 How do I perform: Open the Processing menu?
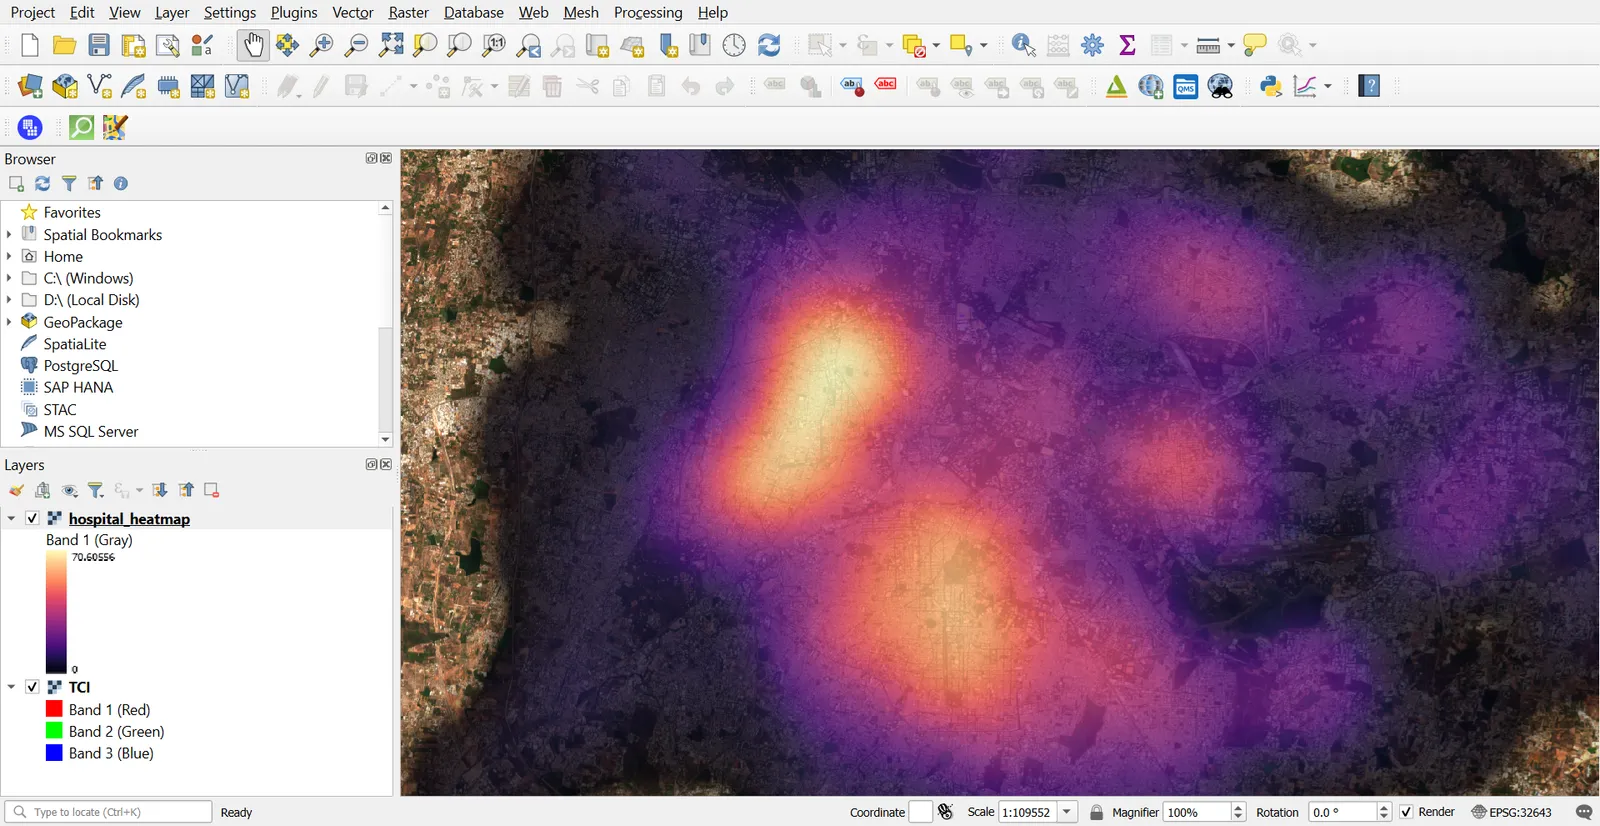(x=648, y=12)
